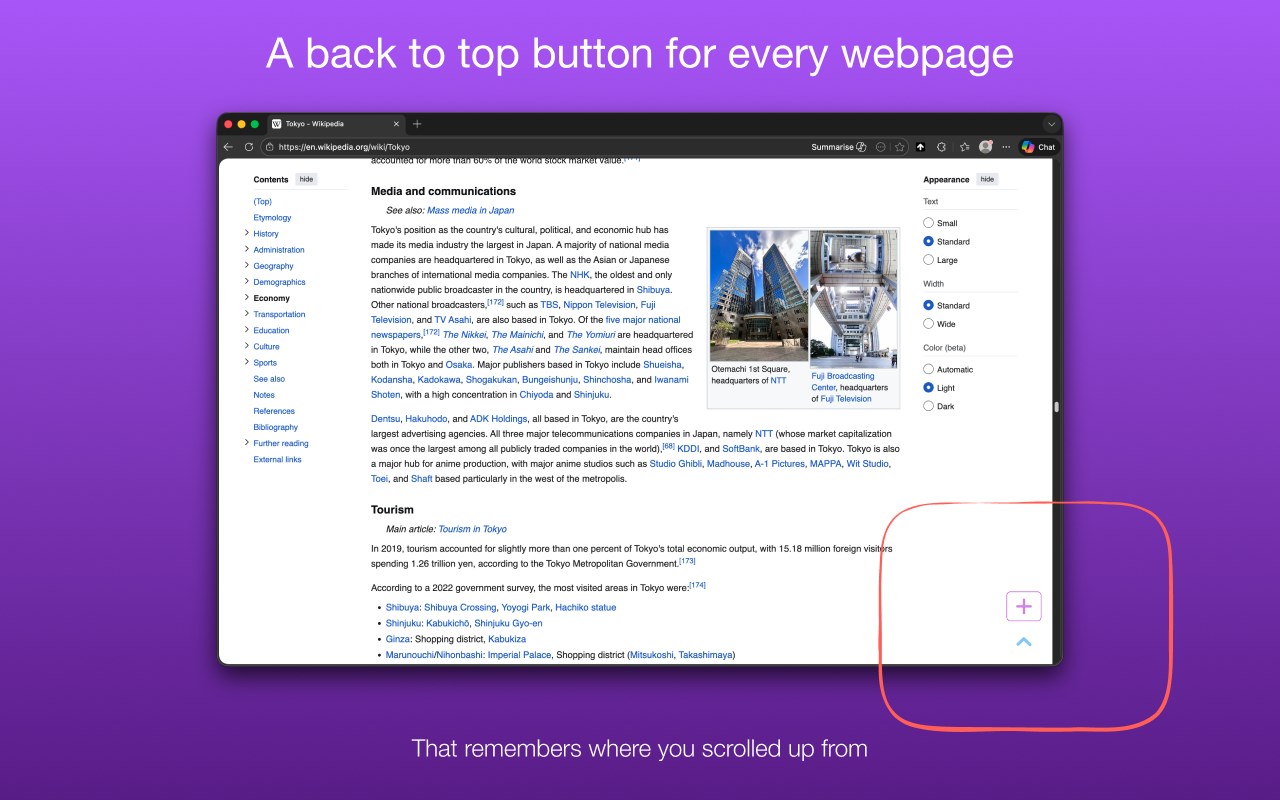This screenshot has width=1280, height=800.
Task: Click the page vertical scrollbar thumb
Action: 1056,407
